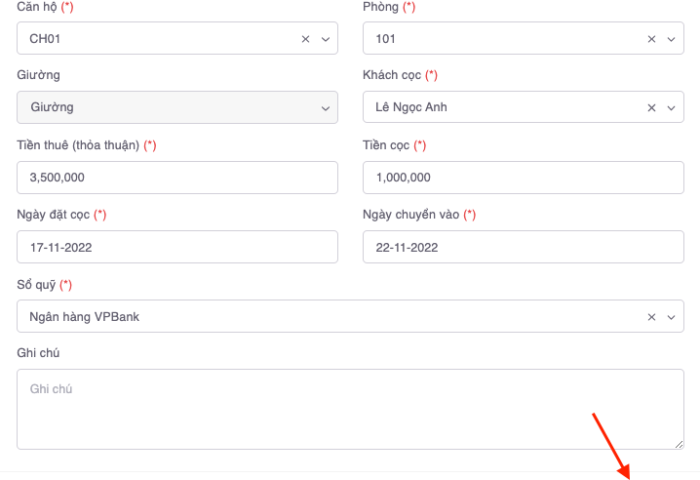Click the Giường placeholder text
Viewport: 700px width, 480px height.
click(x=51, y=108)
